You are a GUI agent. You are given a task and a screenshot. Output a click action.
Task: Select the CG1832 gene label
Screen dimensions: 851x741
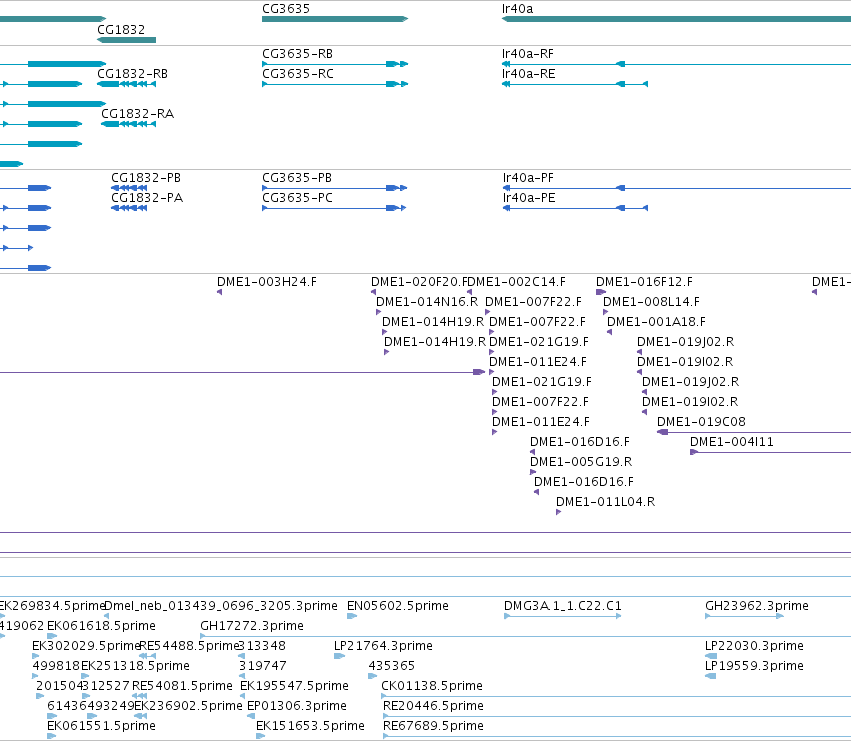(121, 29)
